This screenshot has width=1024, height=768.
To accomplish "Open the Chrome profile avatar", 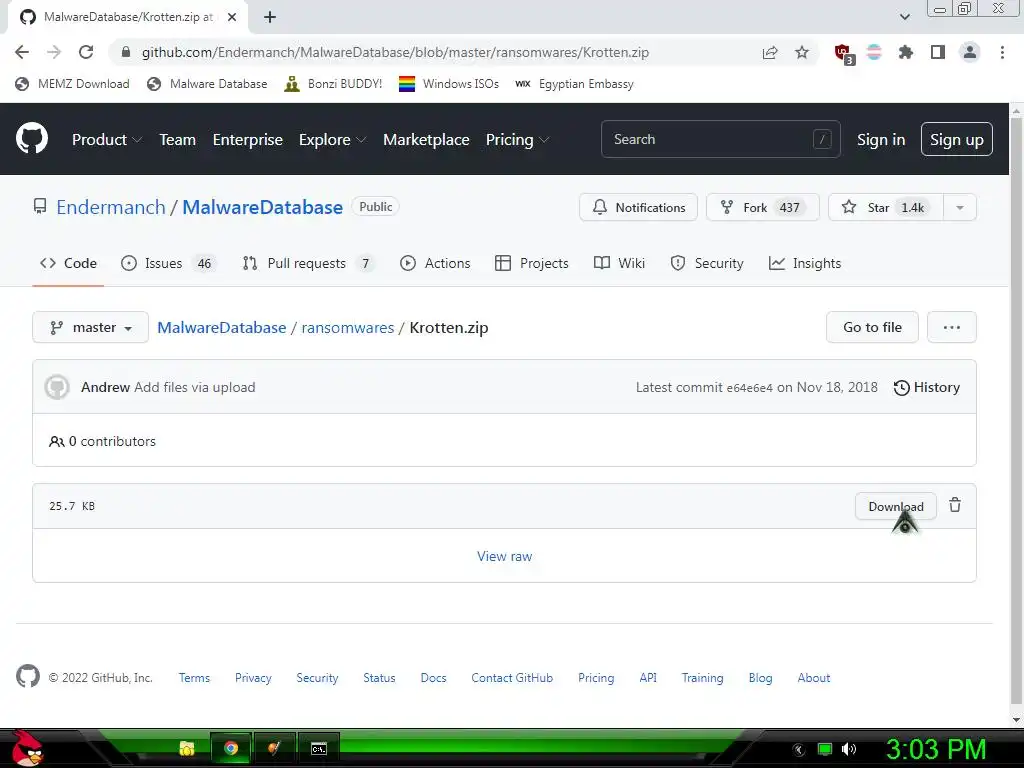I will tap(970, 52).
